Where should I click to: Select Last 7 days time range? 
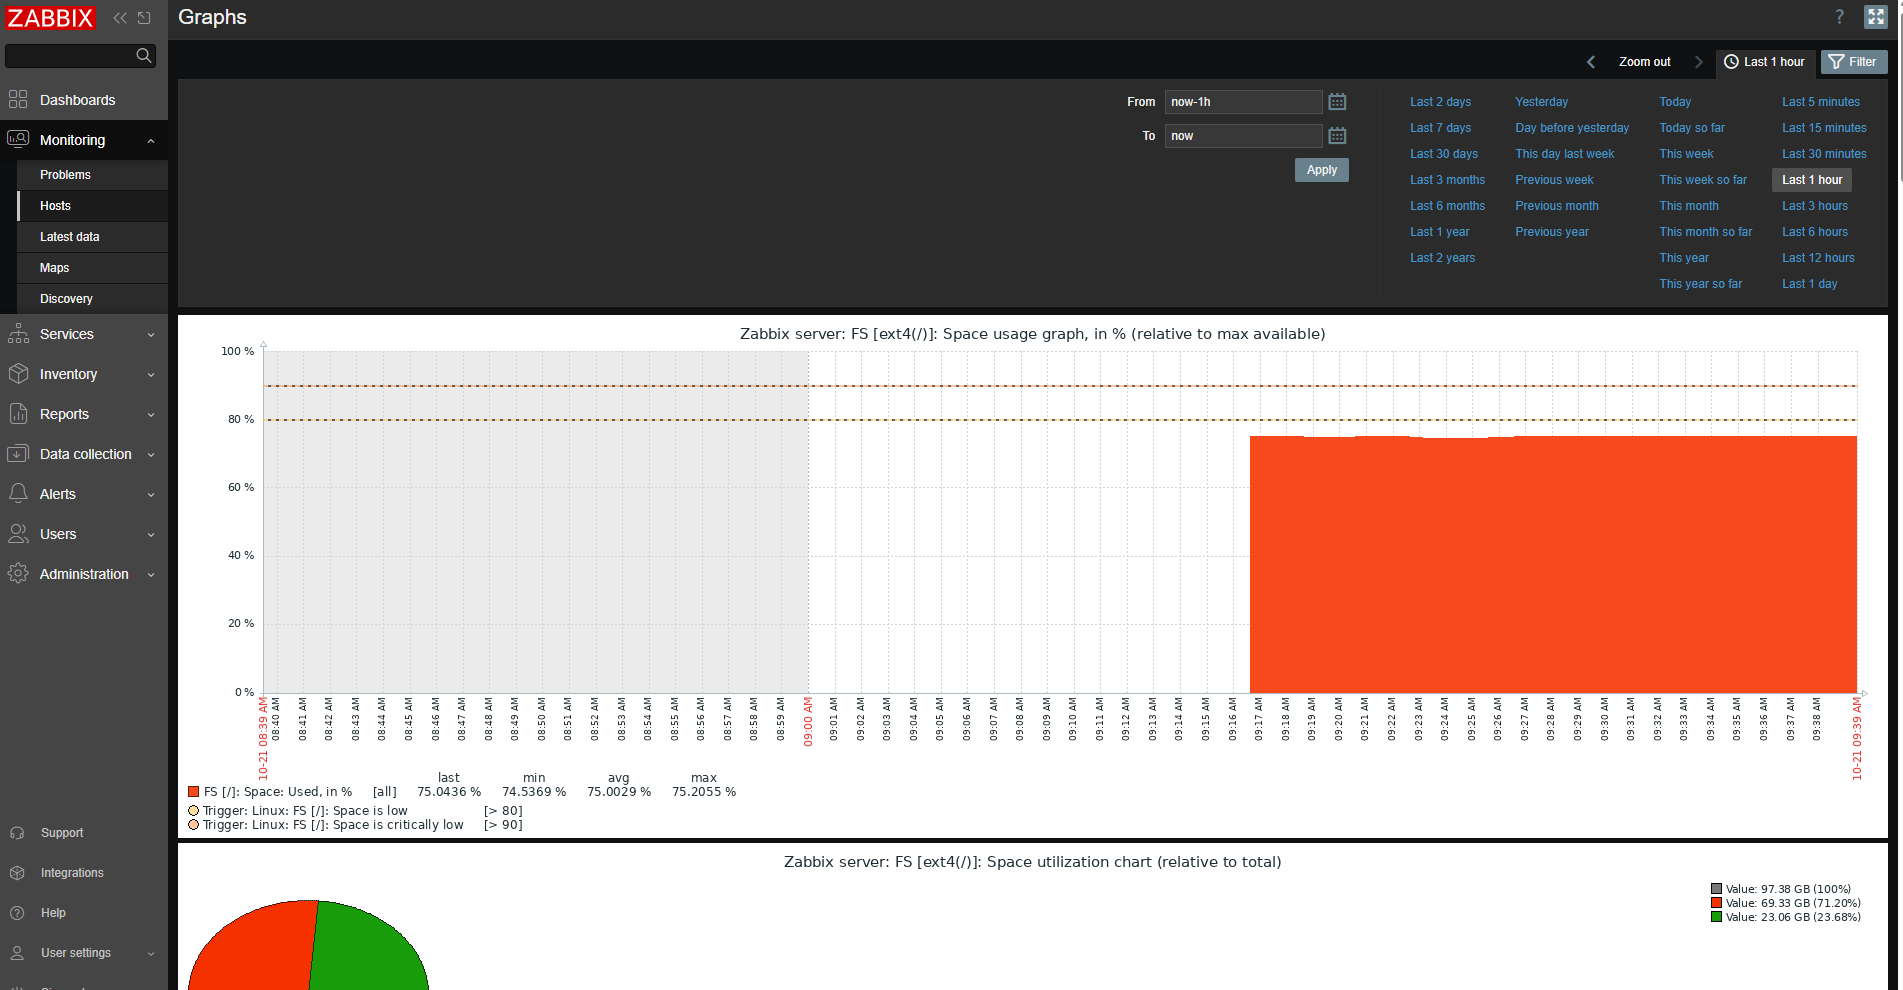click(1440, 128)
